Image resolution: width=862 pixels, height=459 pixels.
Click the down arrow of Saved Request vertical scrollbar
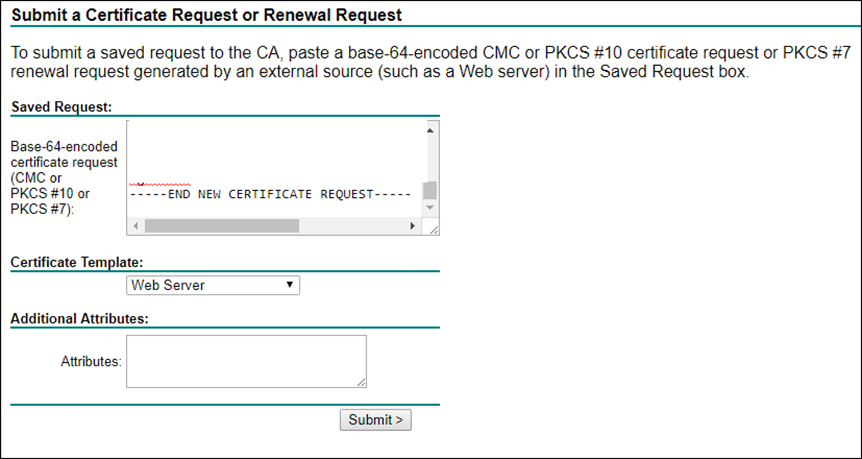point(430,208)
